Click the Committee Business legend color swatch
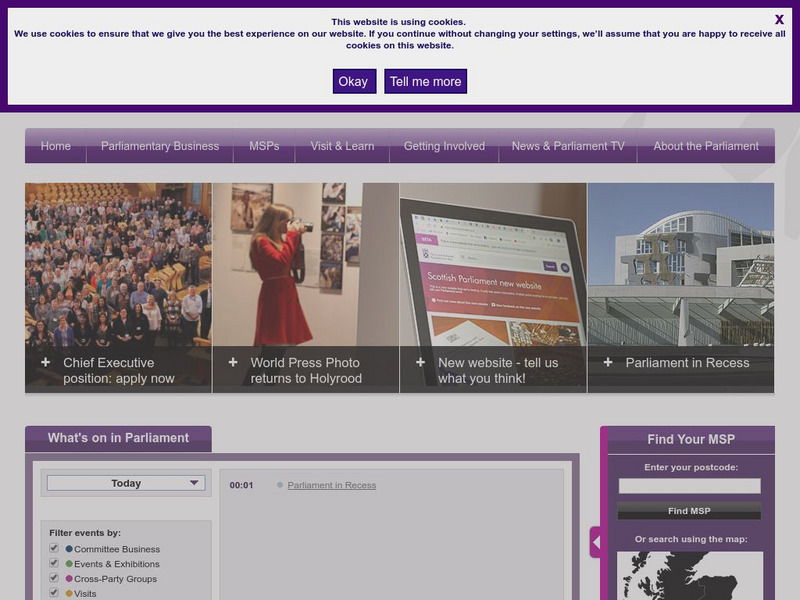Screen dimensions: 800x600 pyautogui.click(x=67, y=549)
